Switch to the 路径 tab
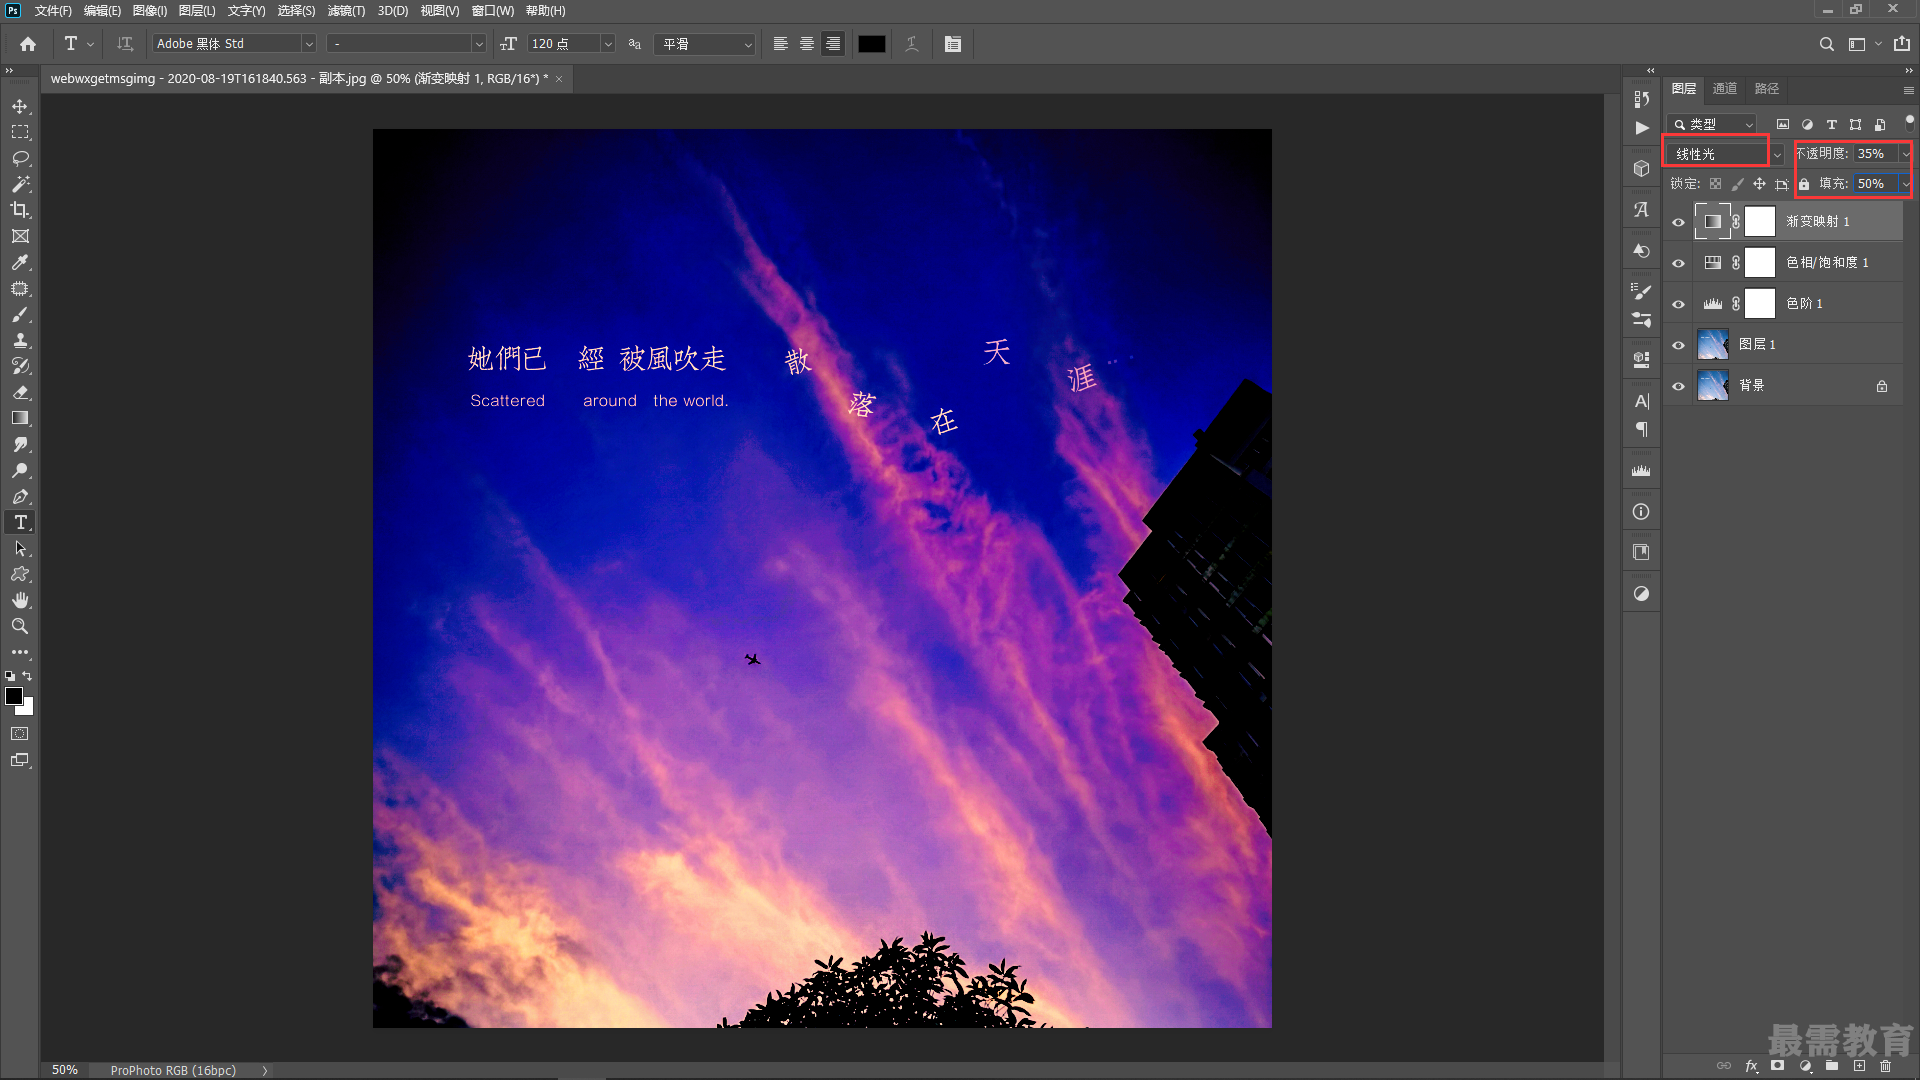This screenshot has width=1920, height=1080. (1767, 89)
